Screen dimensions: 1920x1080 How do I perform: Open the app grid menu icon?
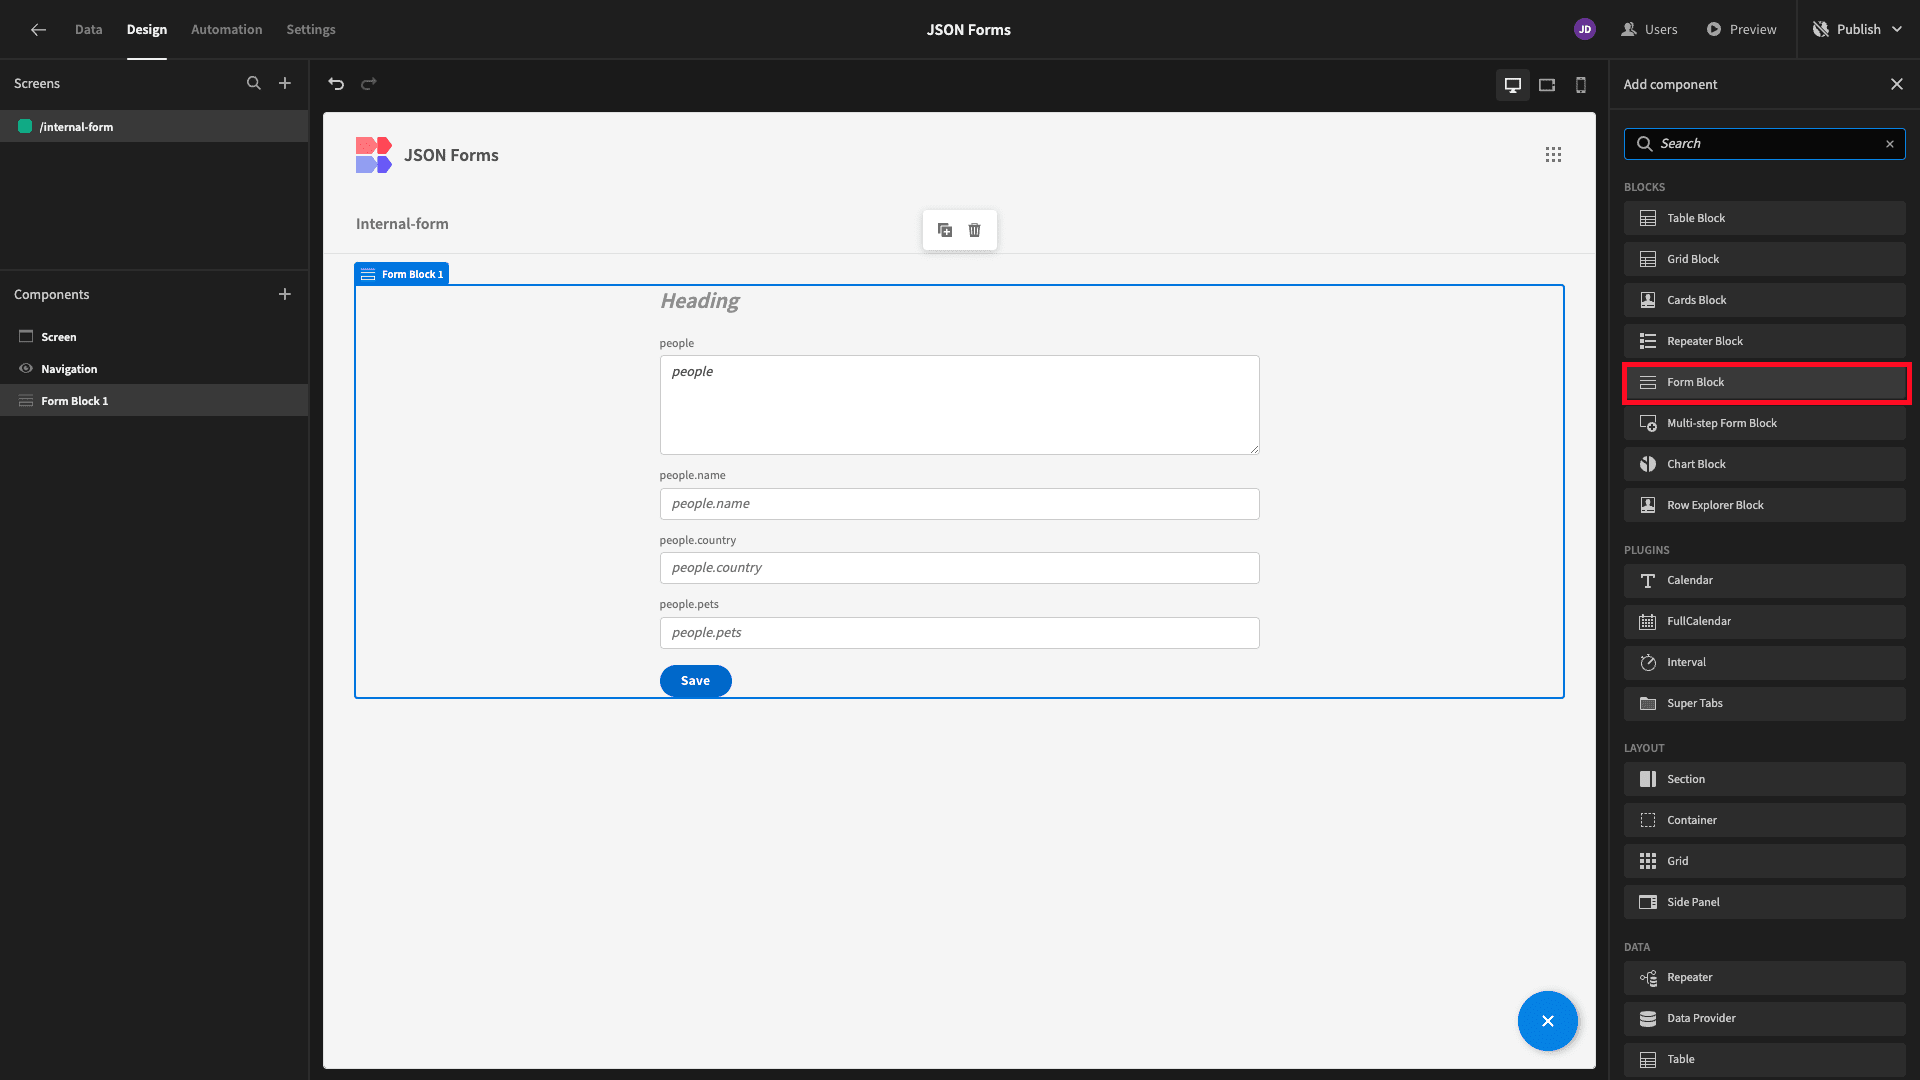click(x=1553, y=155)
